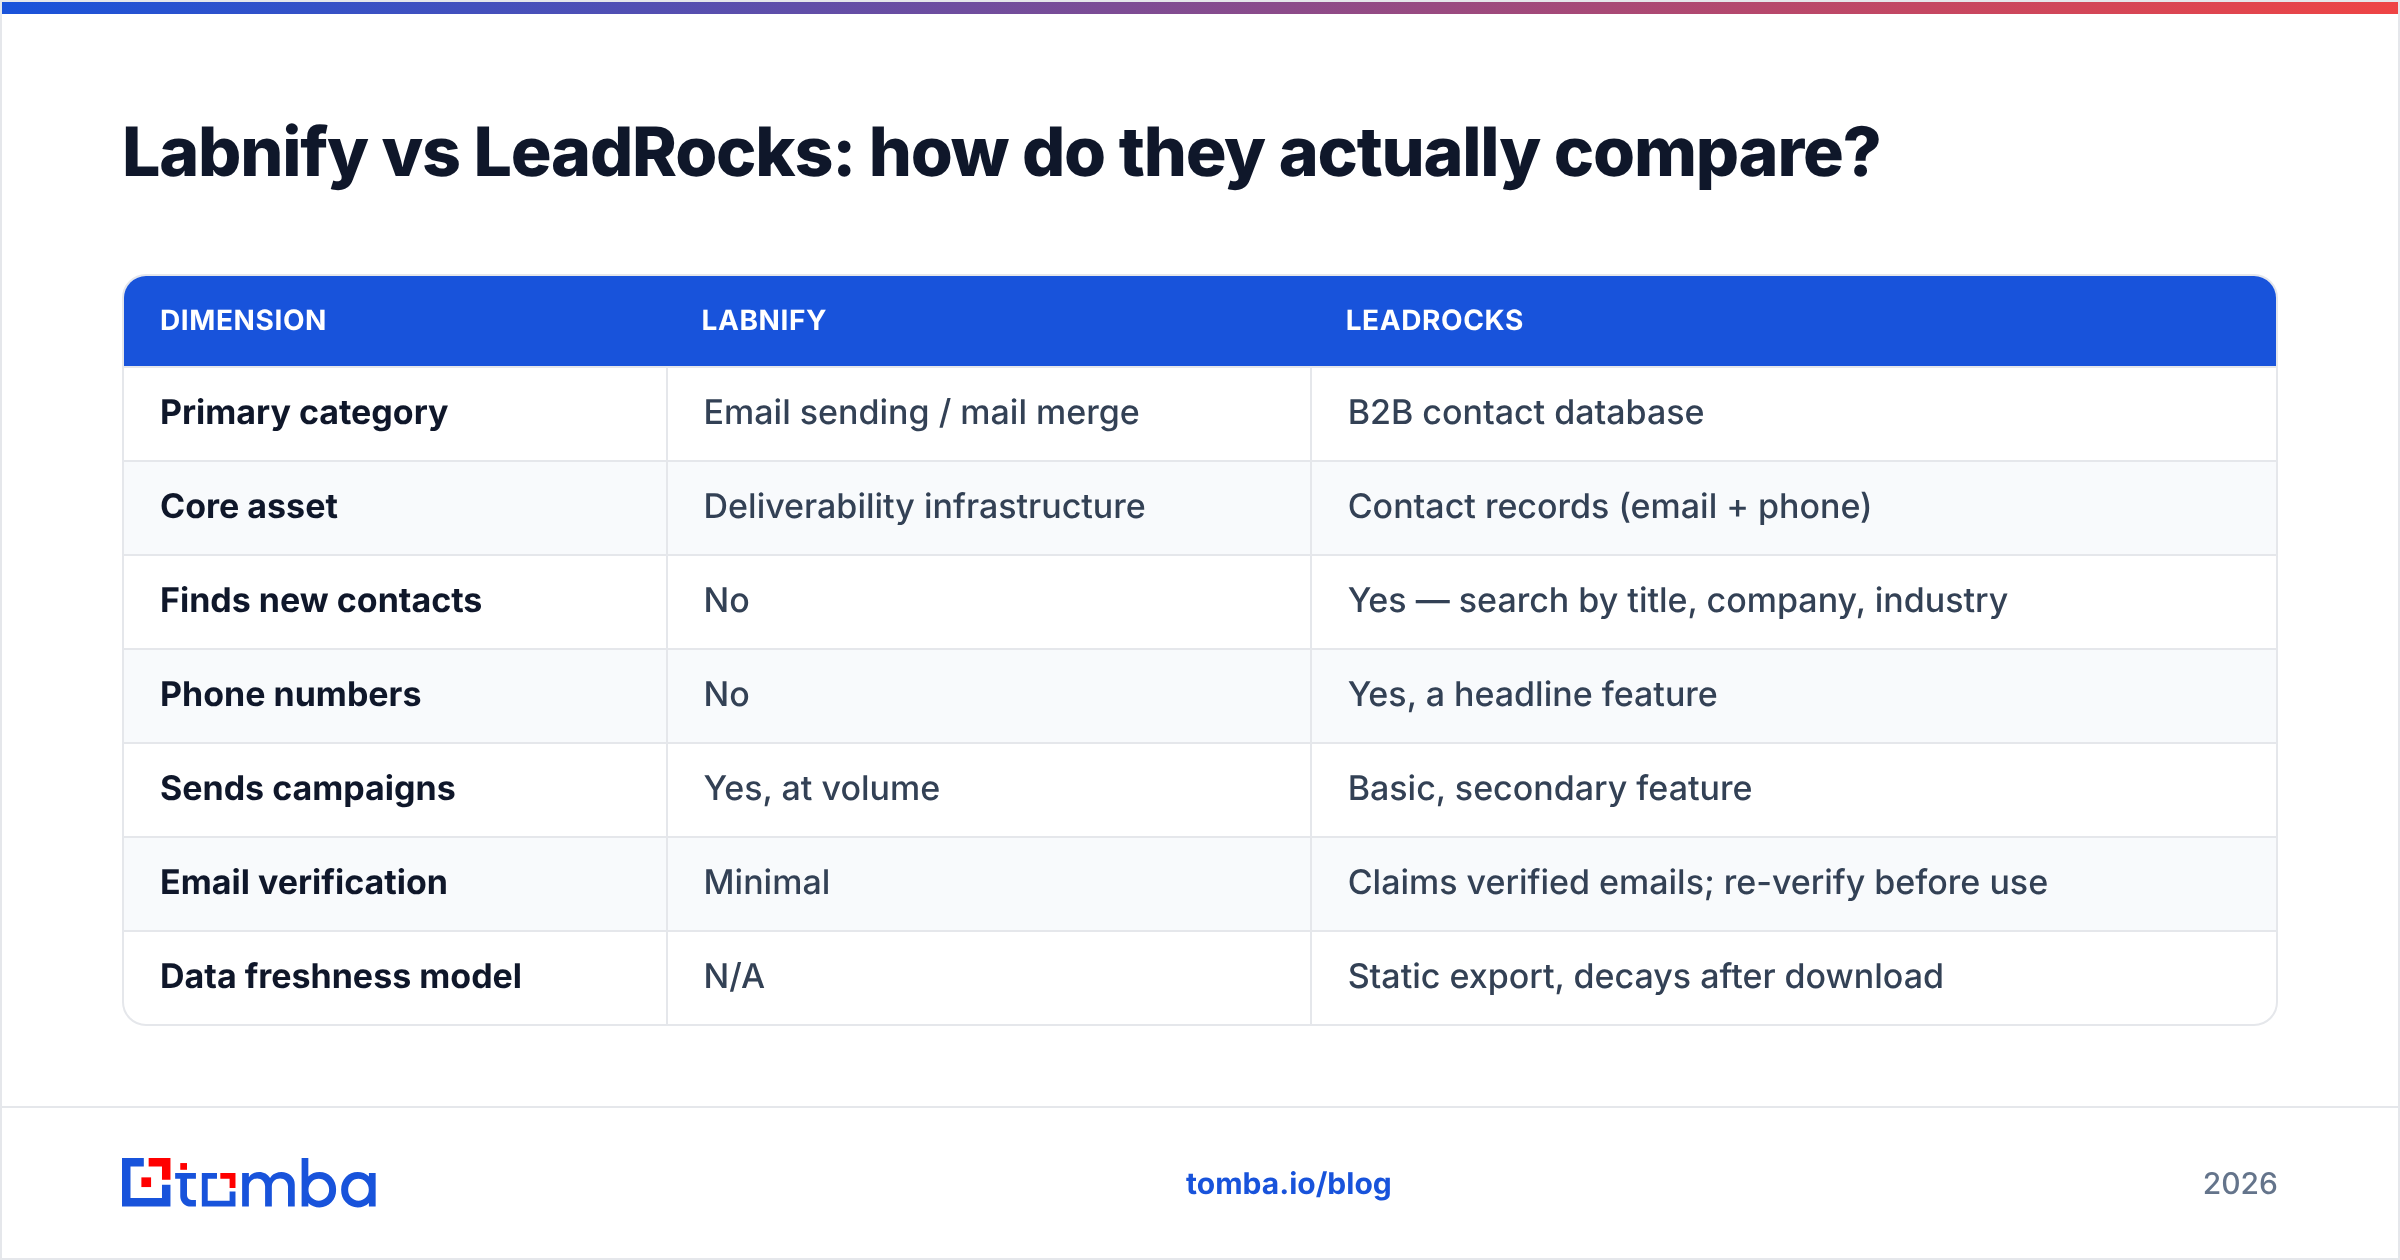Click the 'Core asset' row label

tap(249, 507)
